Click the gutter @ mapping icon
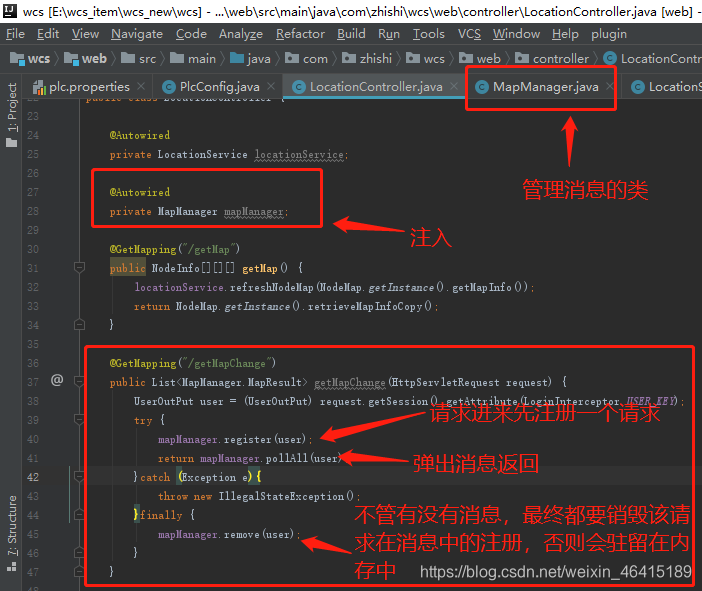702x591 pixels. 57,380
